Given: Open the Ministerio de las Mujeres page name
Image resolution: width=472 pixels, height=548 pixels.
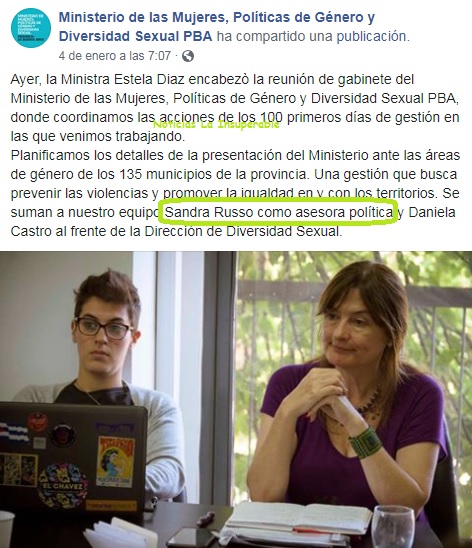Looking at the screenshot, I should coord(217,27).
